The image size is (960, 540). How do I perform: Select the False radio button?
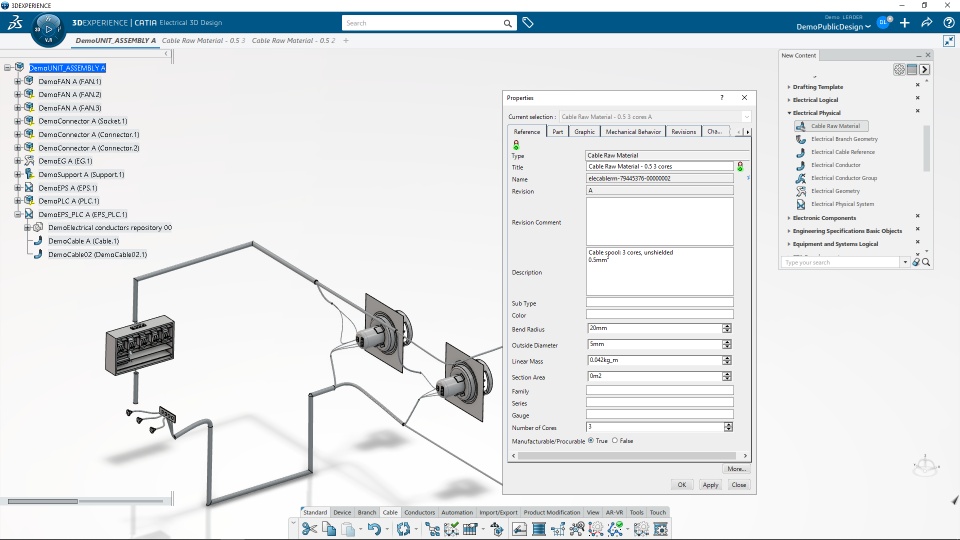[615, 440]
